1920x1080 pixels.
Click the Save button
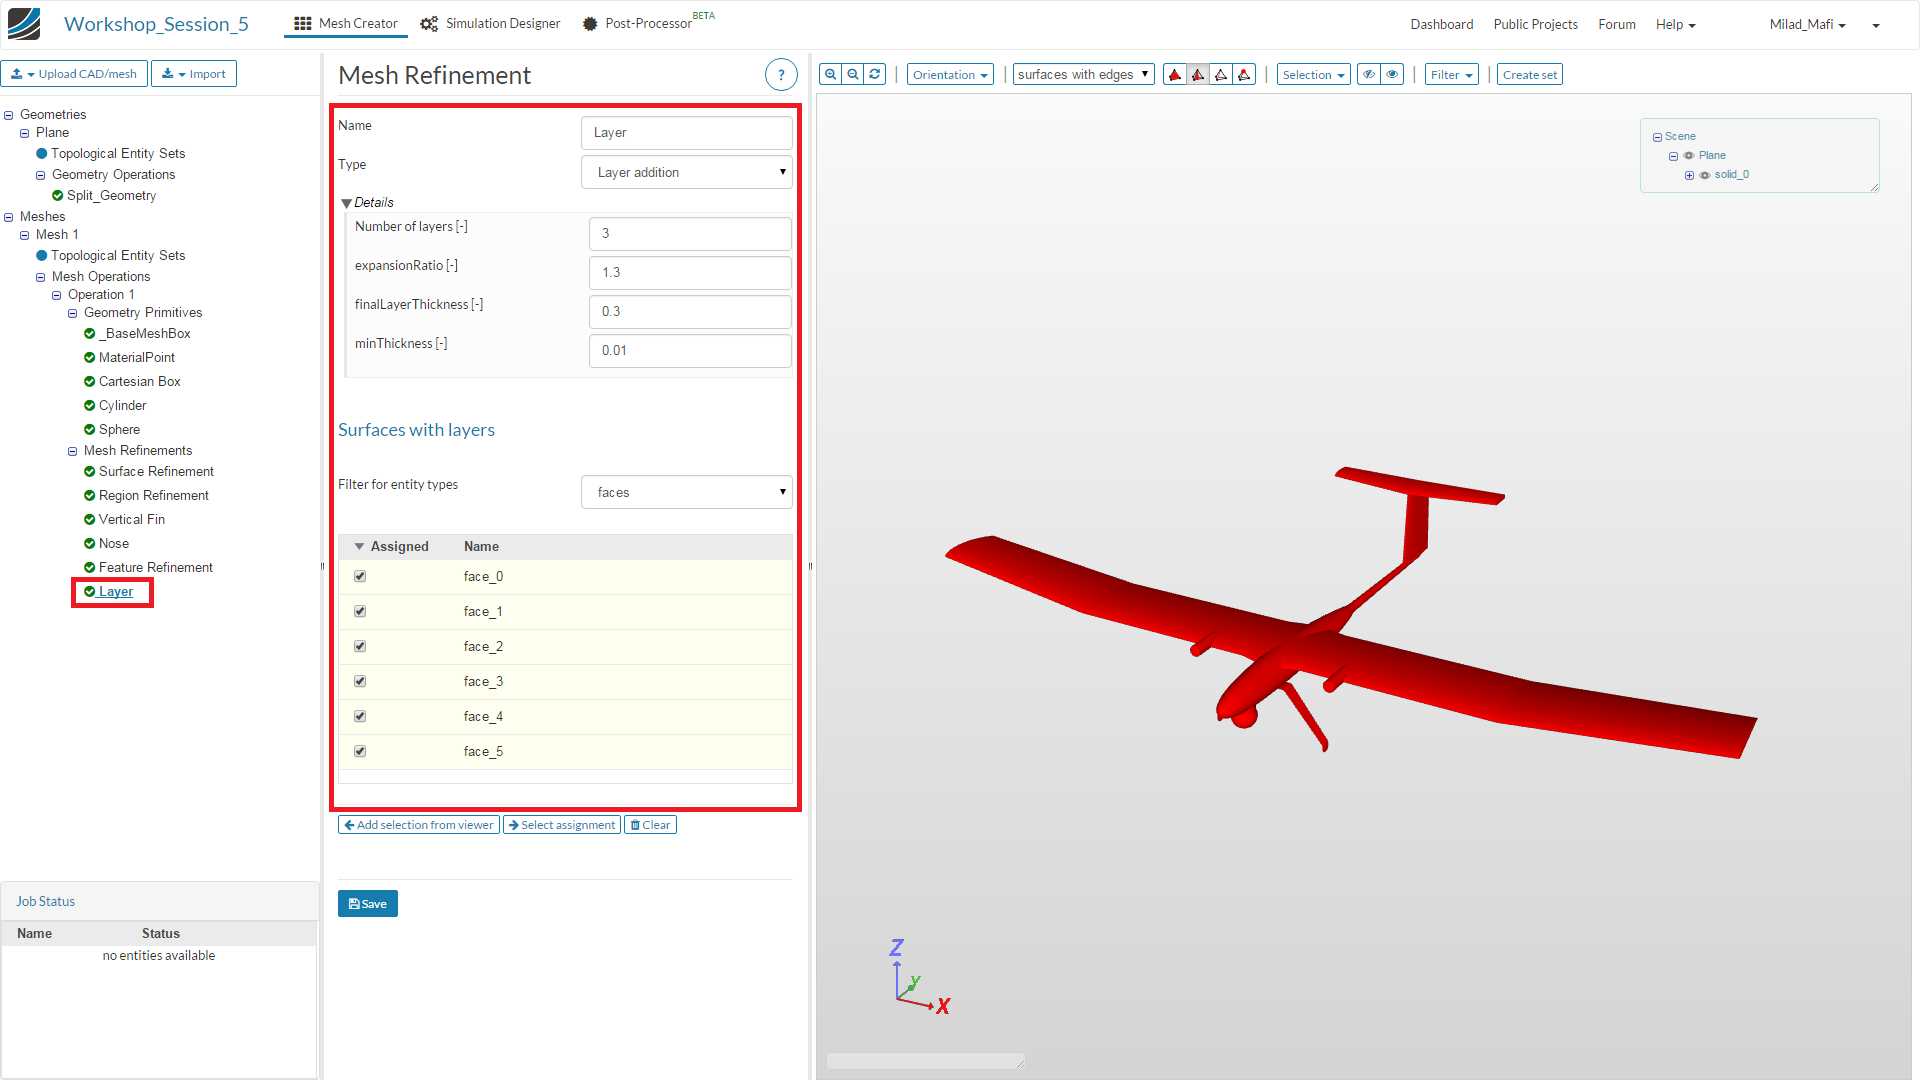point(368,904)
